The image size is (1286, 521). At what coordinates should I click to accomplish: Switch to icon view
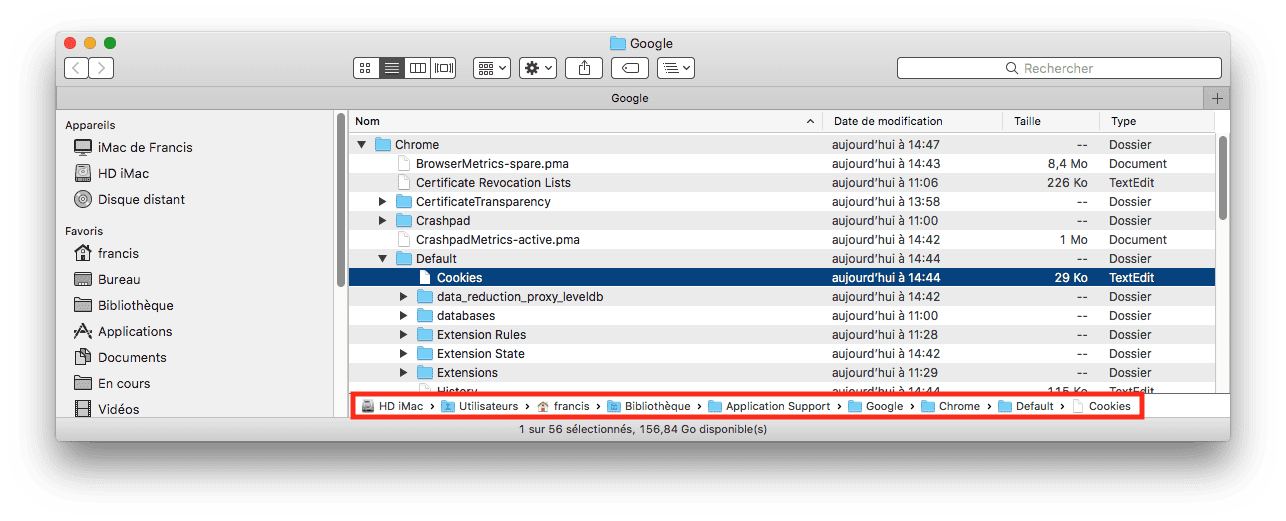tap(366, 68)
